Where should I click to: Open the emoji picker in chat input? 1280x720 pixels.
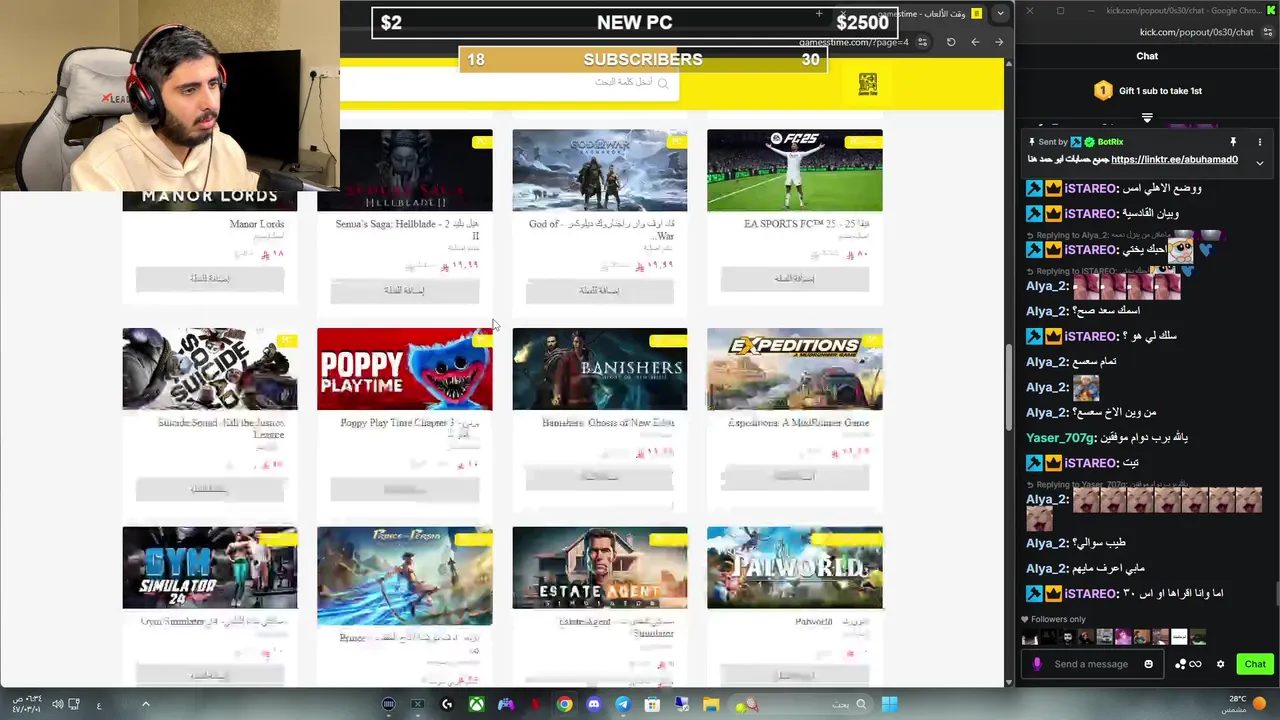coord(1148,664)
